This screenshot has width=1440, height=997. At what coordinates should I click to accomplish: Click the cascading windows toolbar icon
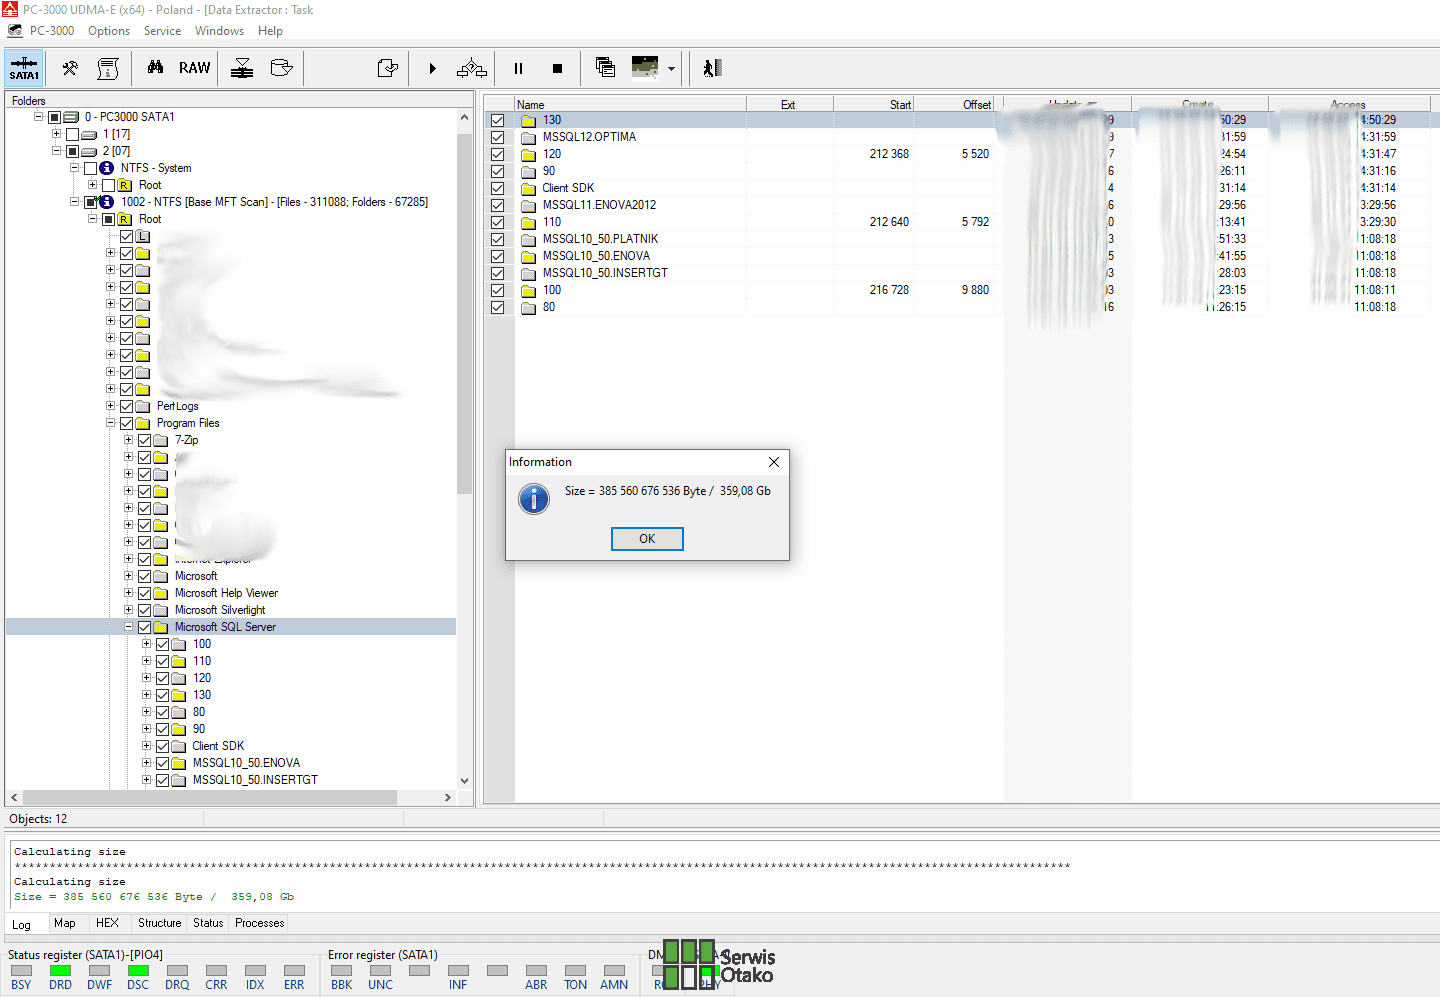(x=605, y=67)
